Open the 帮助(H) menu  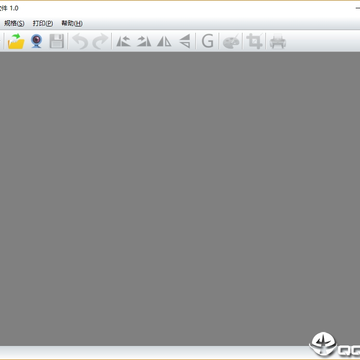(x=72, y=23)
